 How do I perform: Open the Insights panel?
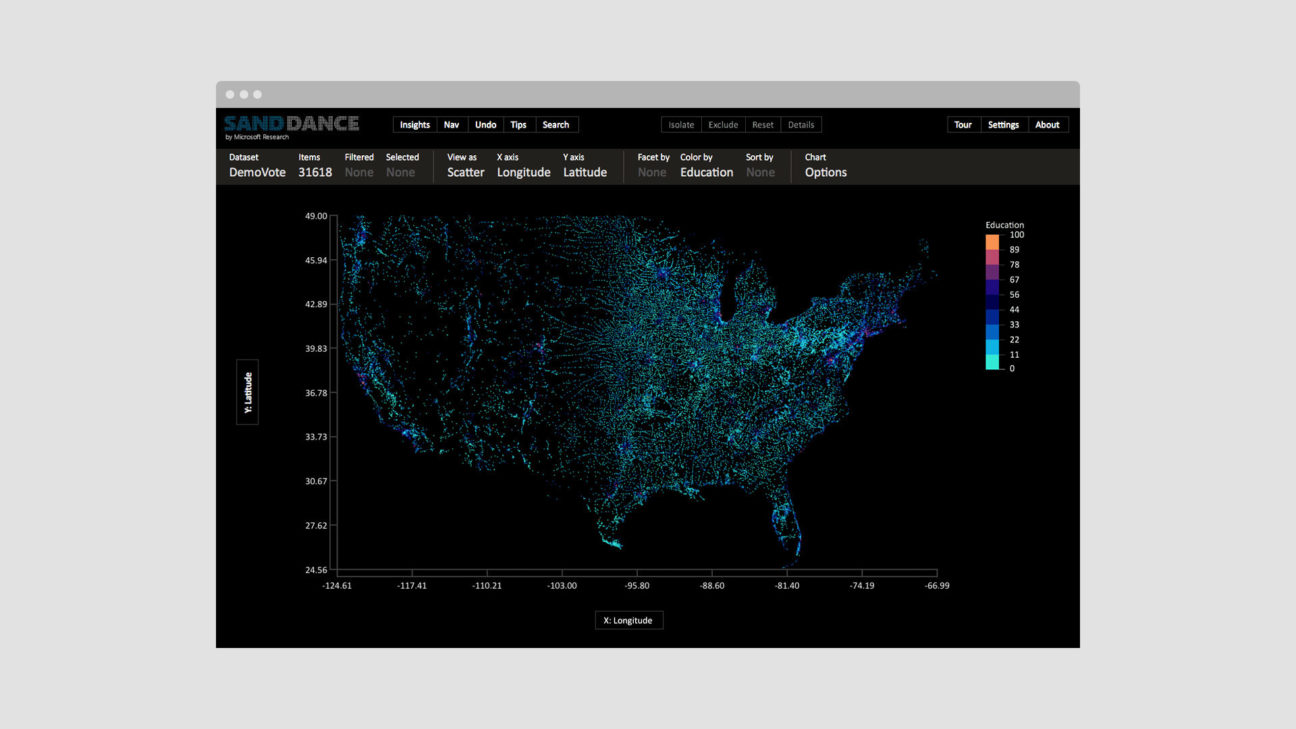(x=414, y=125)
